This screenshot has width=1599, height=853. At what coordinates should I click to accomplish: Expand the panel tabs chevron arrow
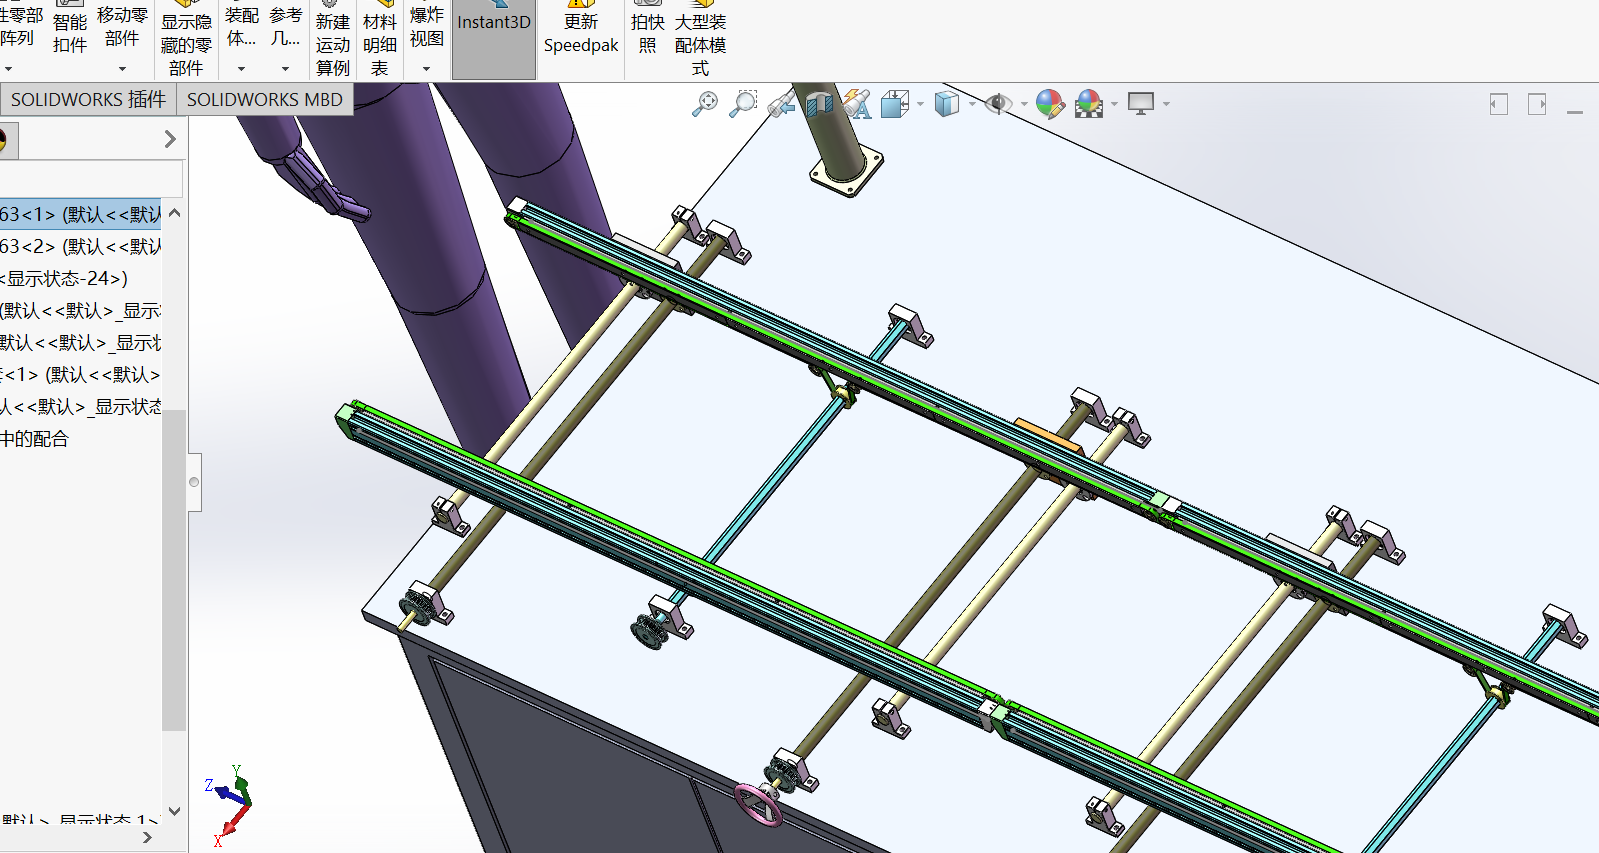[x=170, y=139]
